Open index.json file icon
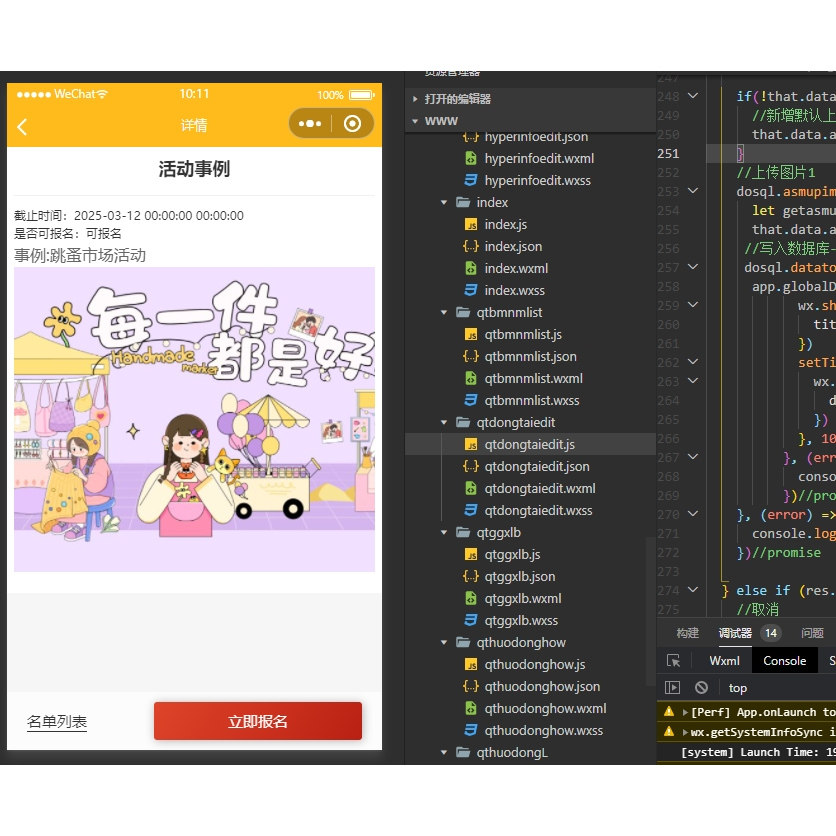Screen dimensions: 836x836 pos(471,246)
